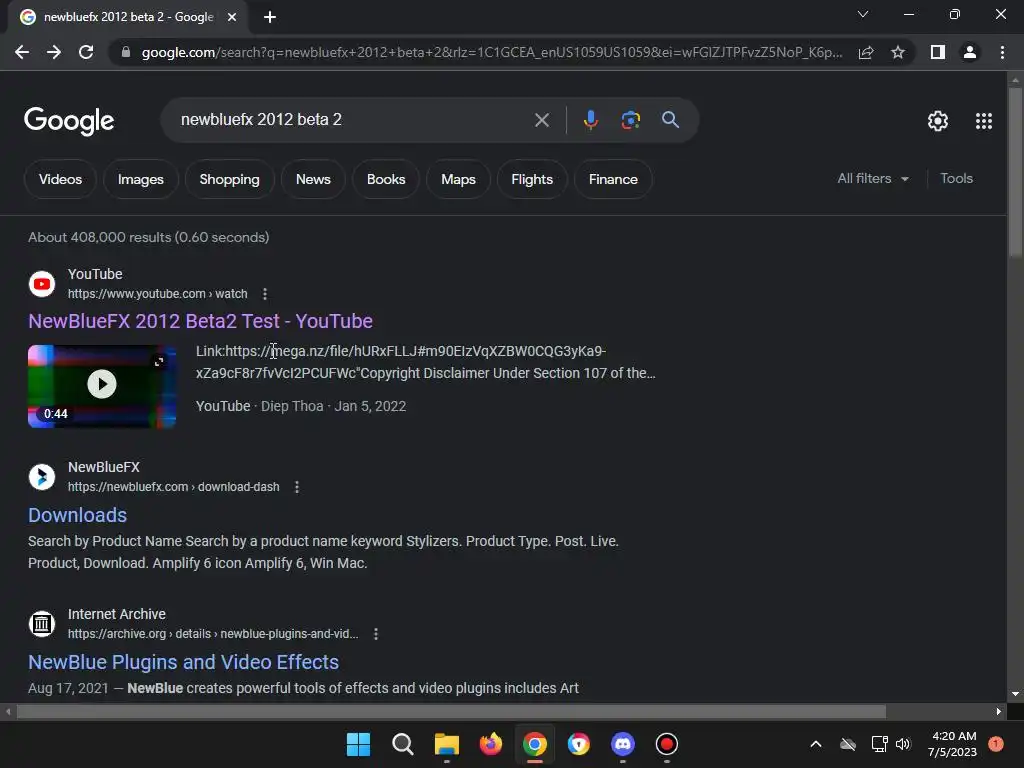Share this page from the address bar
This screenshot has width=1024, height=768.
[866, 52]
